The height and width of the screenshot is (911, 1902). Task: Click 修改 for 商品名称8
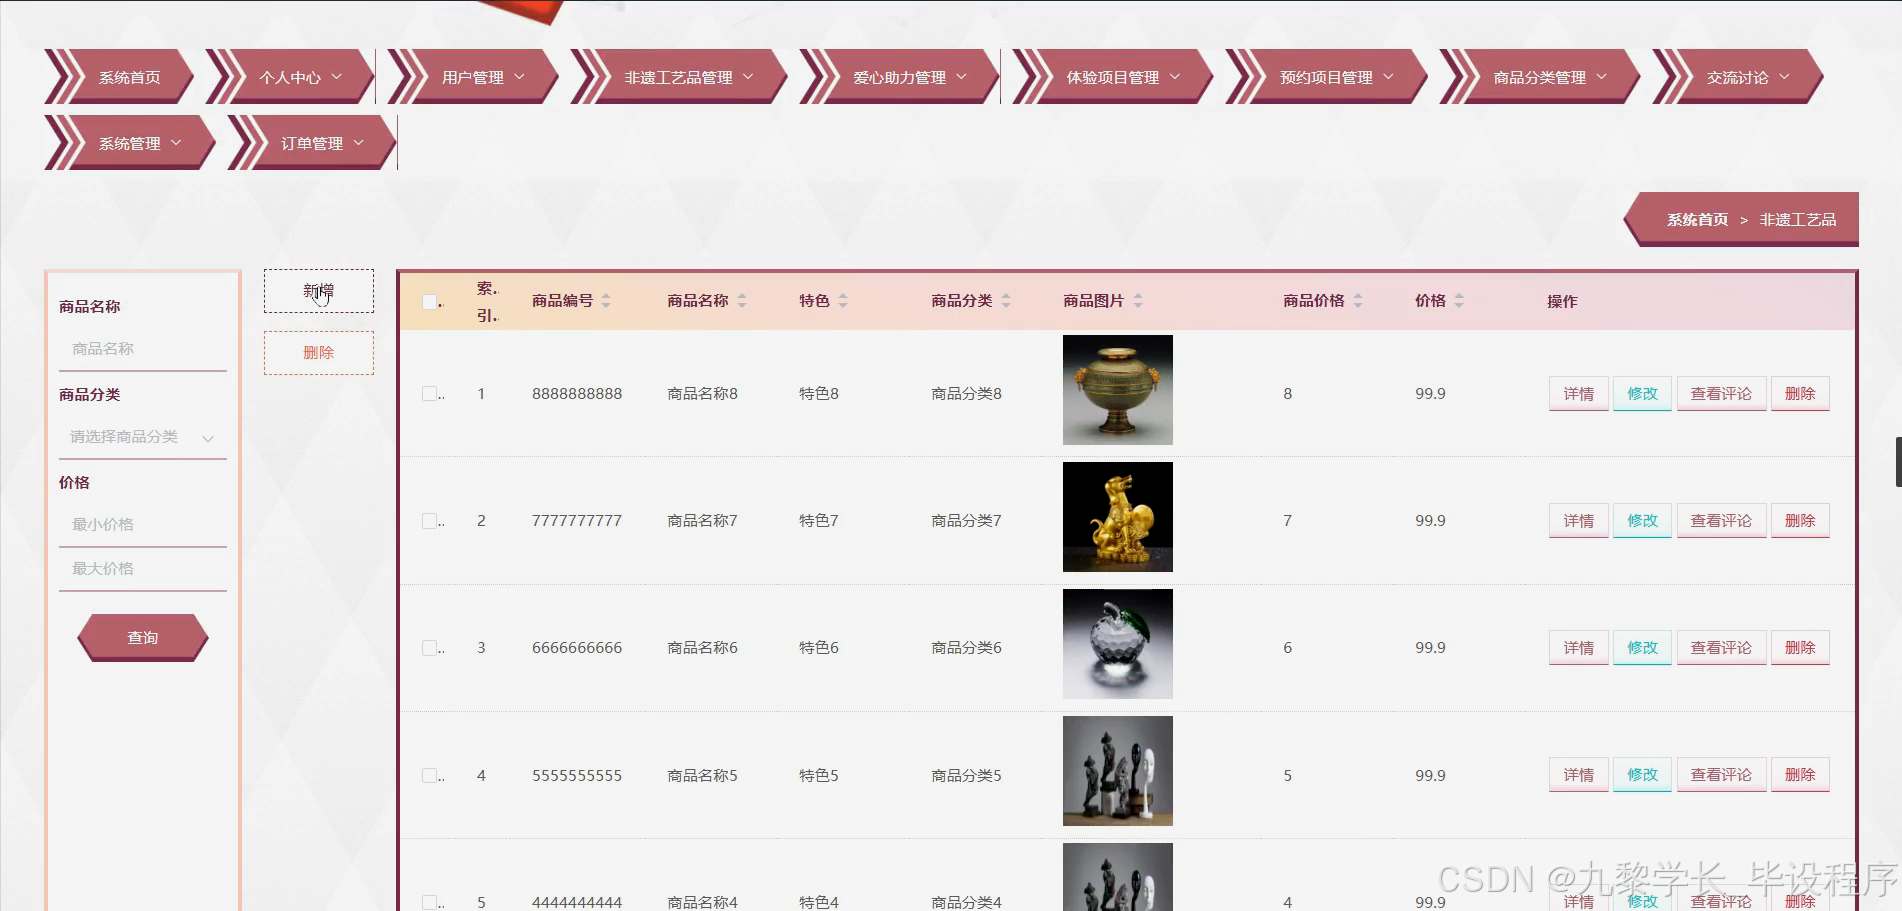tap(1642, 394)
